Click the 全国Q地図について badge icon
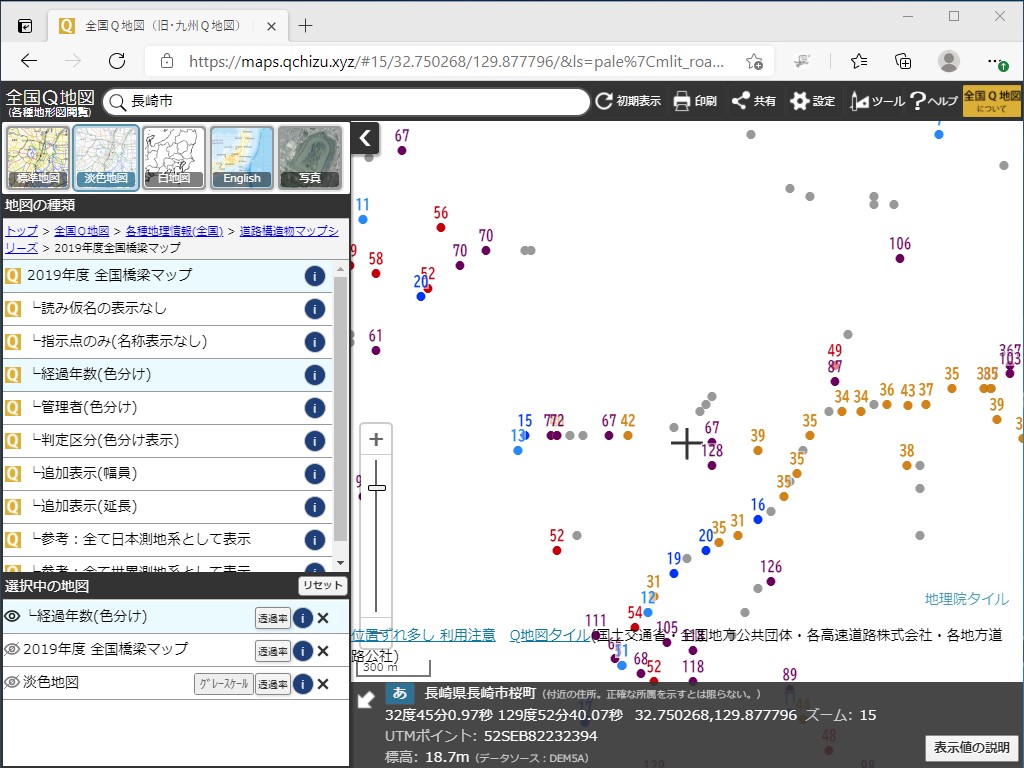Screen dimensions: 1024x768 991,101
